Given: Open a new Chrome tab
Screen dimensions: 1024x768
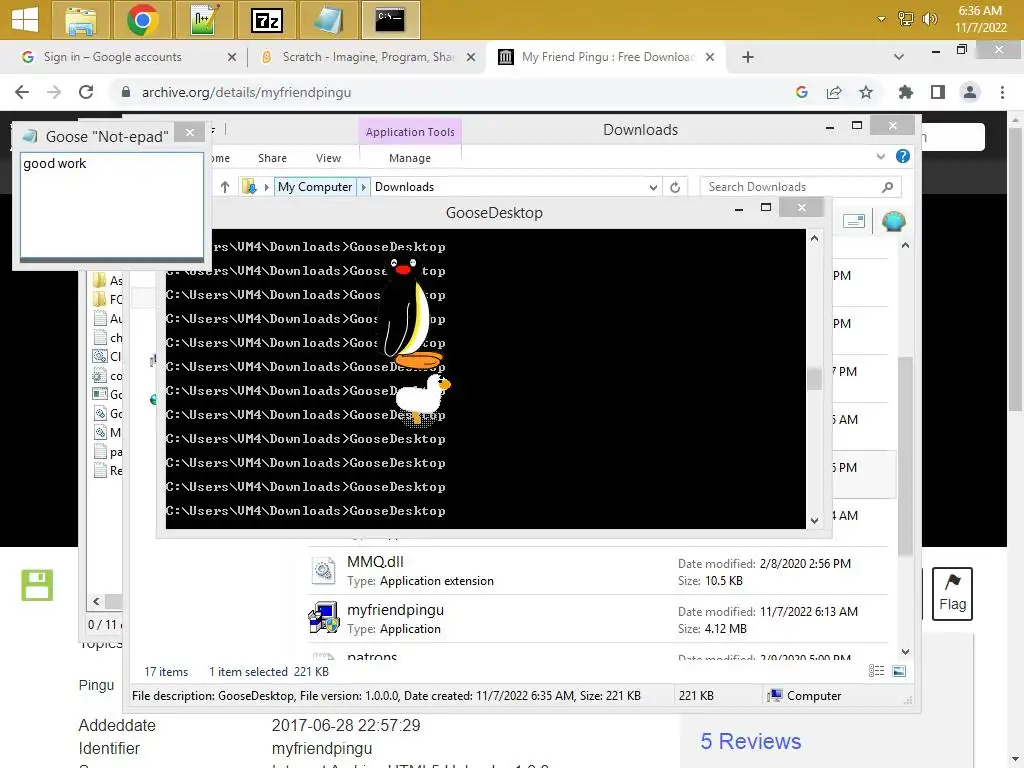Looking at the screenshot, I should [748, 57].
